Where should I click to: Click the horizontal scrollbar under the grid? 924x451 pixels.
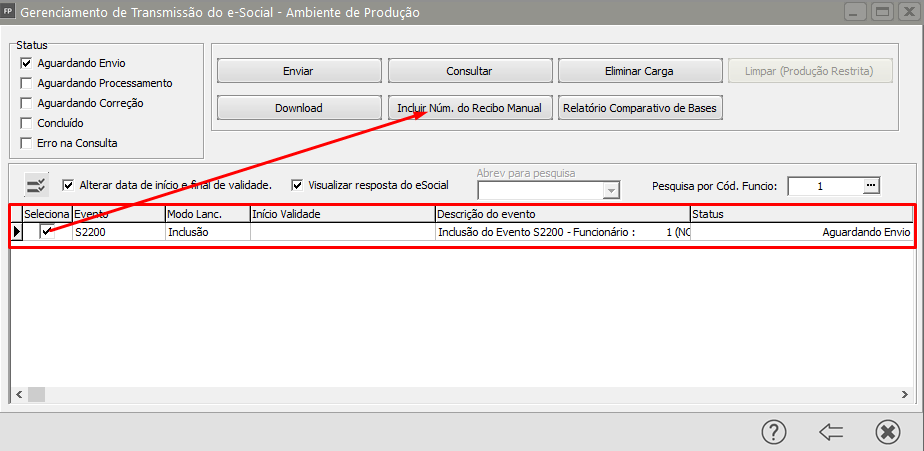tap(460, 398)
